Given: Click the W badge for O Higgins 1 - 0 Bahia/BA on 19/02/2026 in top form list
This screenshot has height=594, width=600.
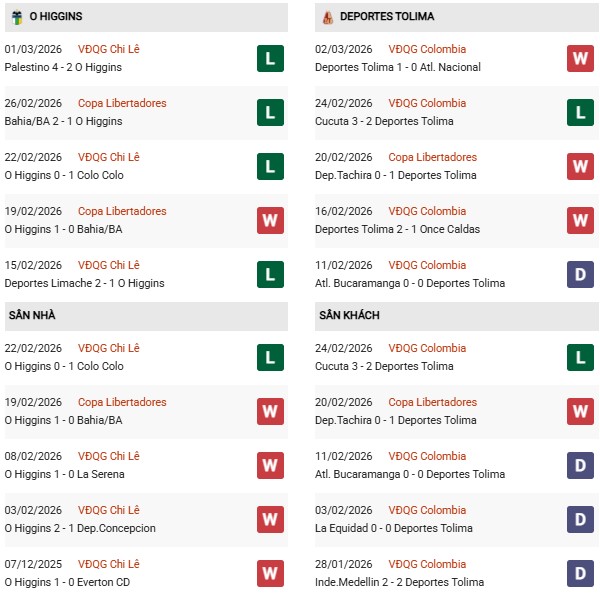Looking at the screenshot, I should point(270,220).
